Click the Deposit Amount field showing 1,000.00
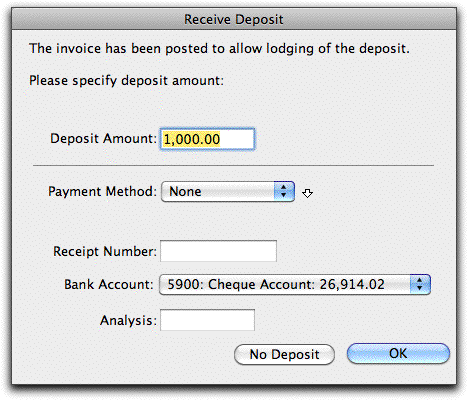This screenshot has height=400, width=468. point(207,139)
